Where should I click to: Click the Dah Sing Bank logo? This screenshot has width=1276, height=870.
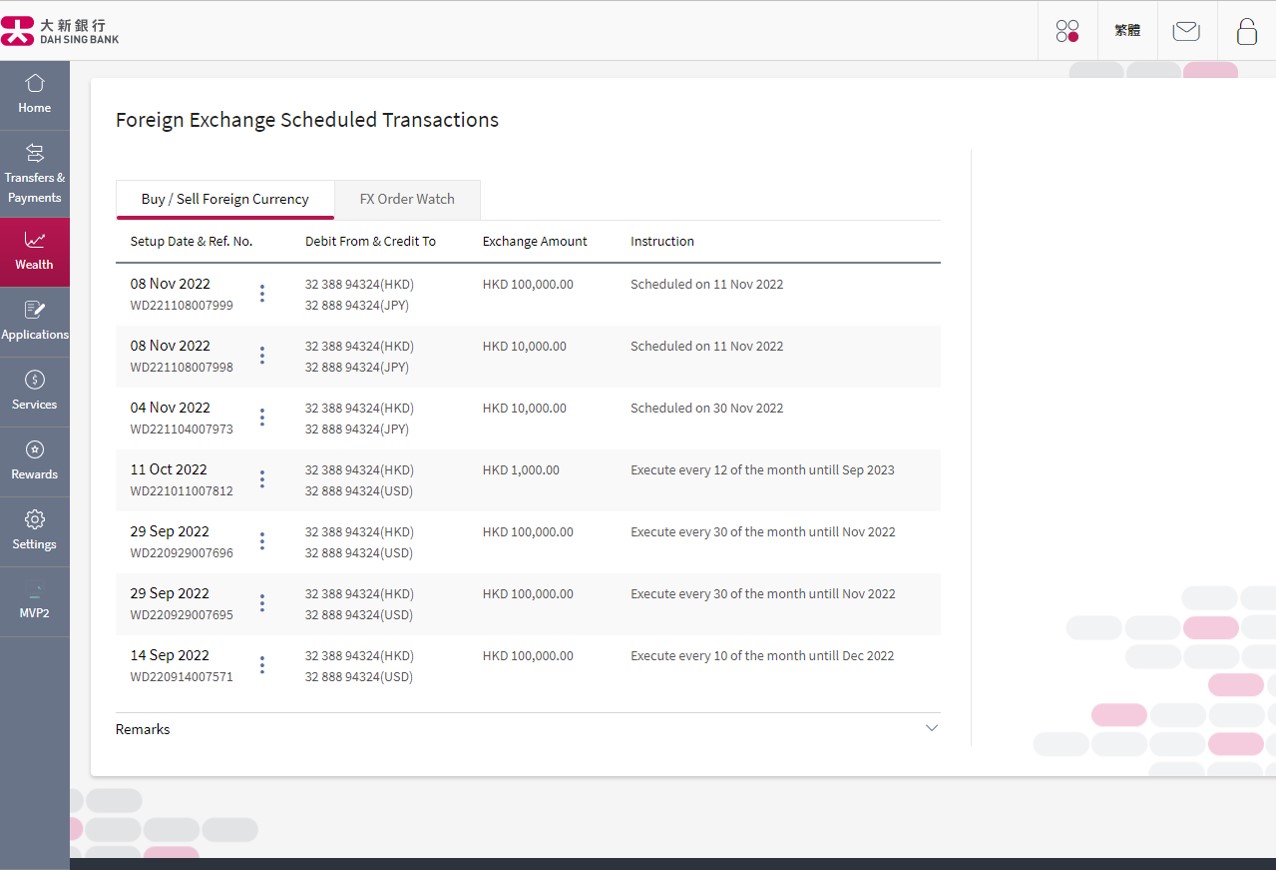(60, 31)
